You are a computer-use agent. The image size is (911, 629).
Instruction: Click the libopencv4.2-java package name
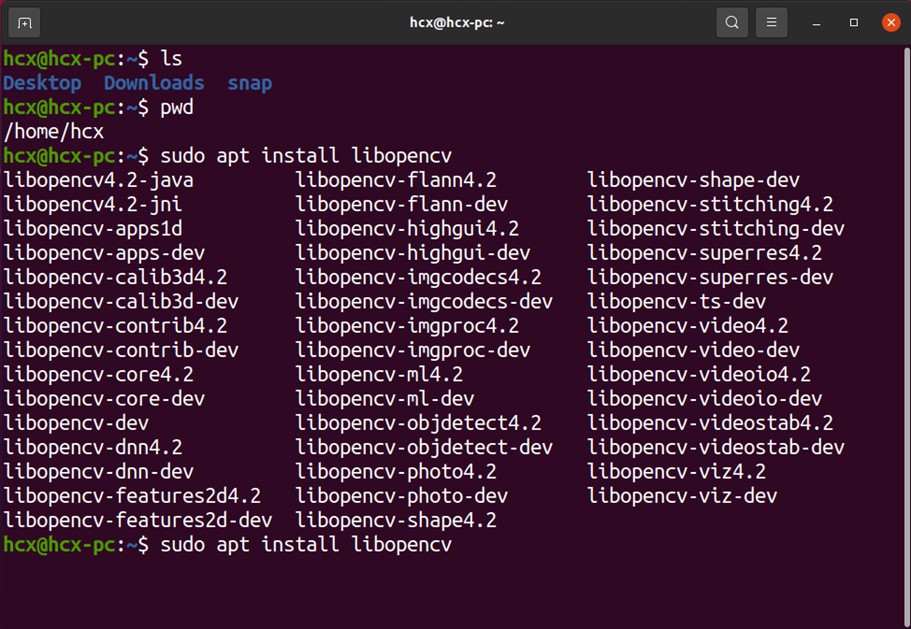click(98, 180)
